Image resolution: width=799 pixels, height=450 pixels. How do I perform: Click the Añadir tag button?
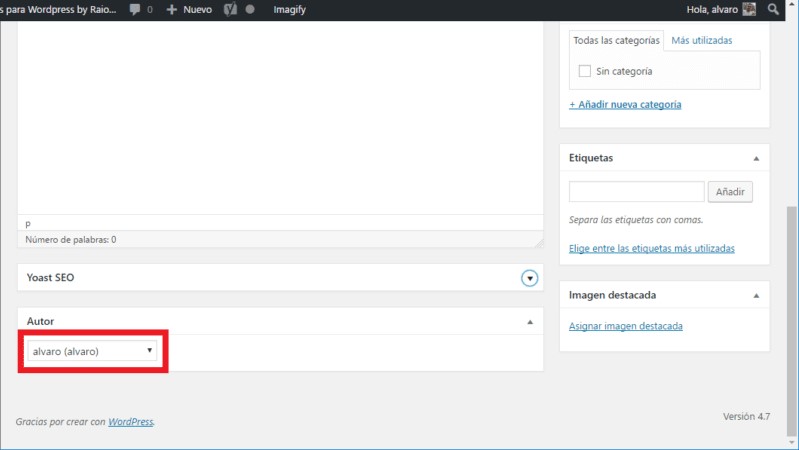tap(729, 192)
